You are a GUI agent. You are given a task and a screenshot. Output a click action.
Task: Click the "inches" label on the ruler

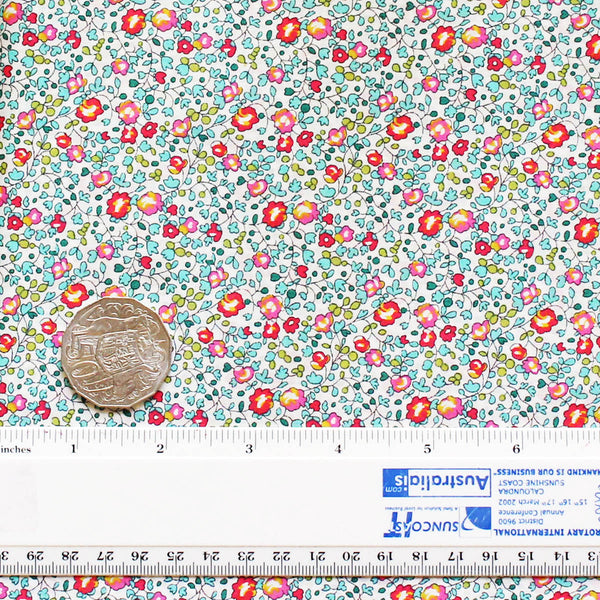point(16,449)
